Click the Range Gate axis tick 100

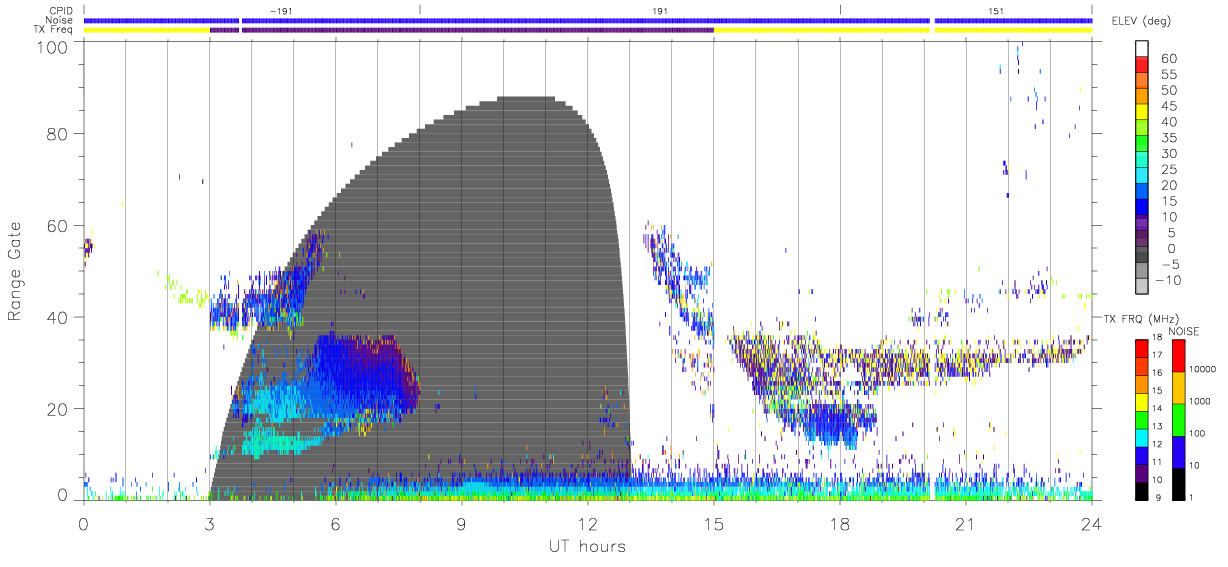coord(54,47)
